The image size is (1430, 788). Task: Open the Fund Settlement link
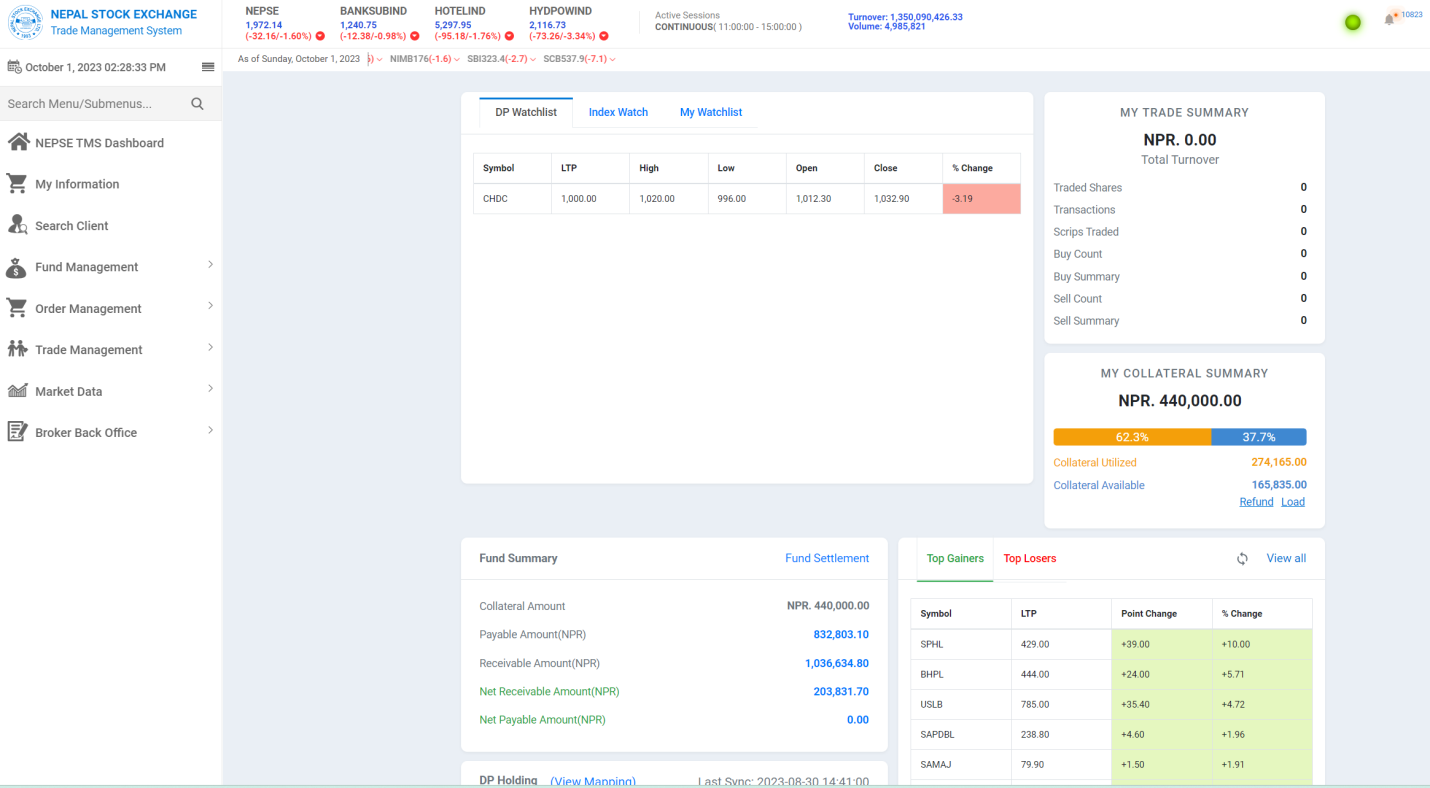tap(827, 558)
